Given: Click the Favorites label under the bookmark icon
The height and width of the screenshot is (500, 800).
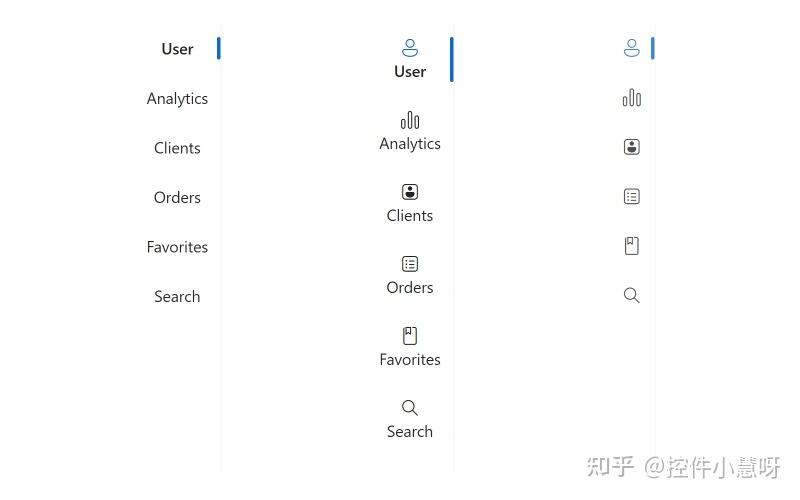Looking at the screenshot, I should tap(410, 360).
